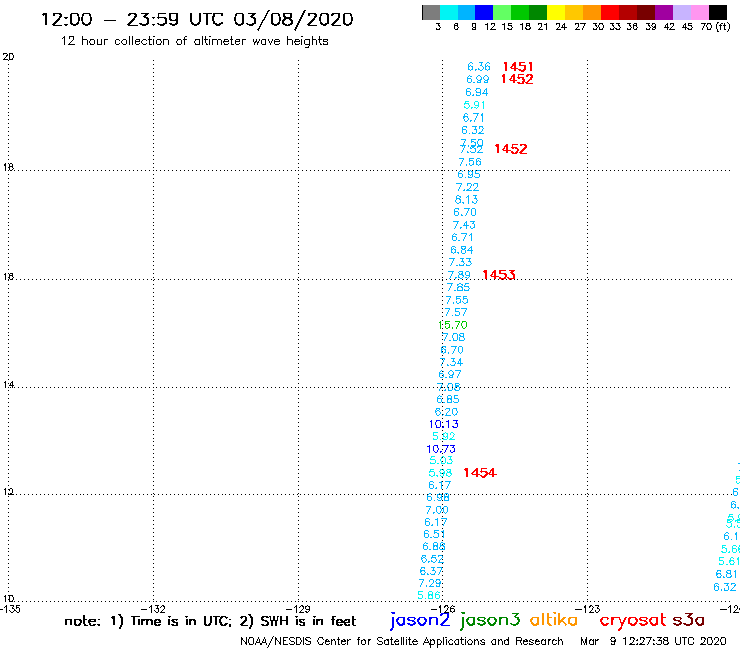Click the wave height value 7.57
The height and width of the screenshot is (650, 740).
(x=456, y=312)
